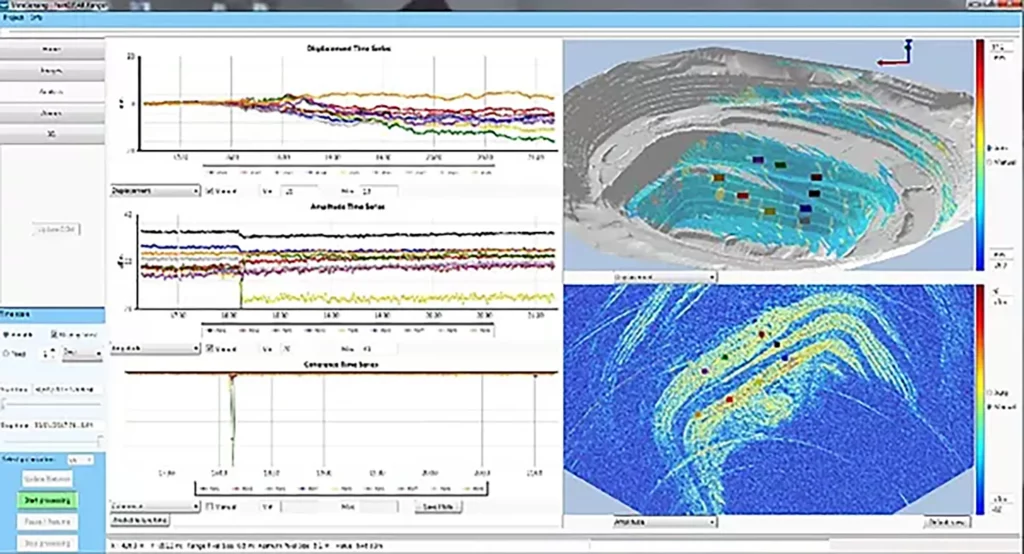Click the dark green point marker in 3D view

point(780,165)
